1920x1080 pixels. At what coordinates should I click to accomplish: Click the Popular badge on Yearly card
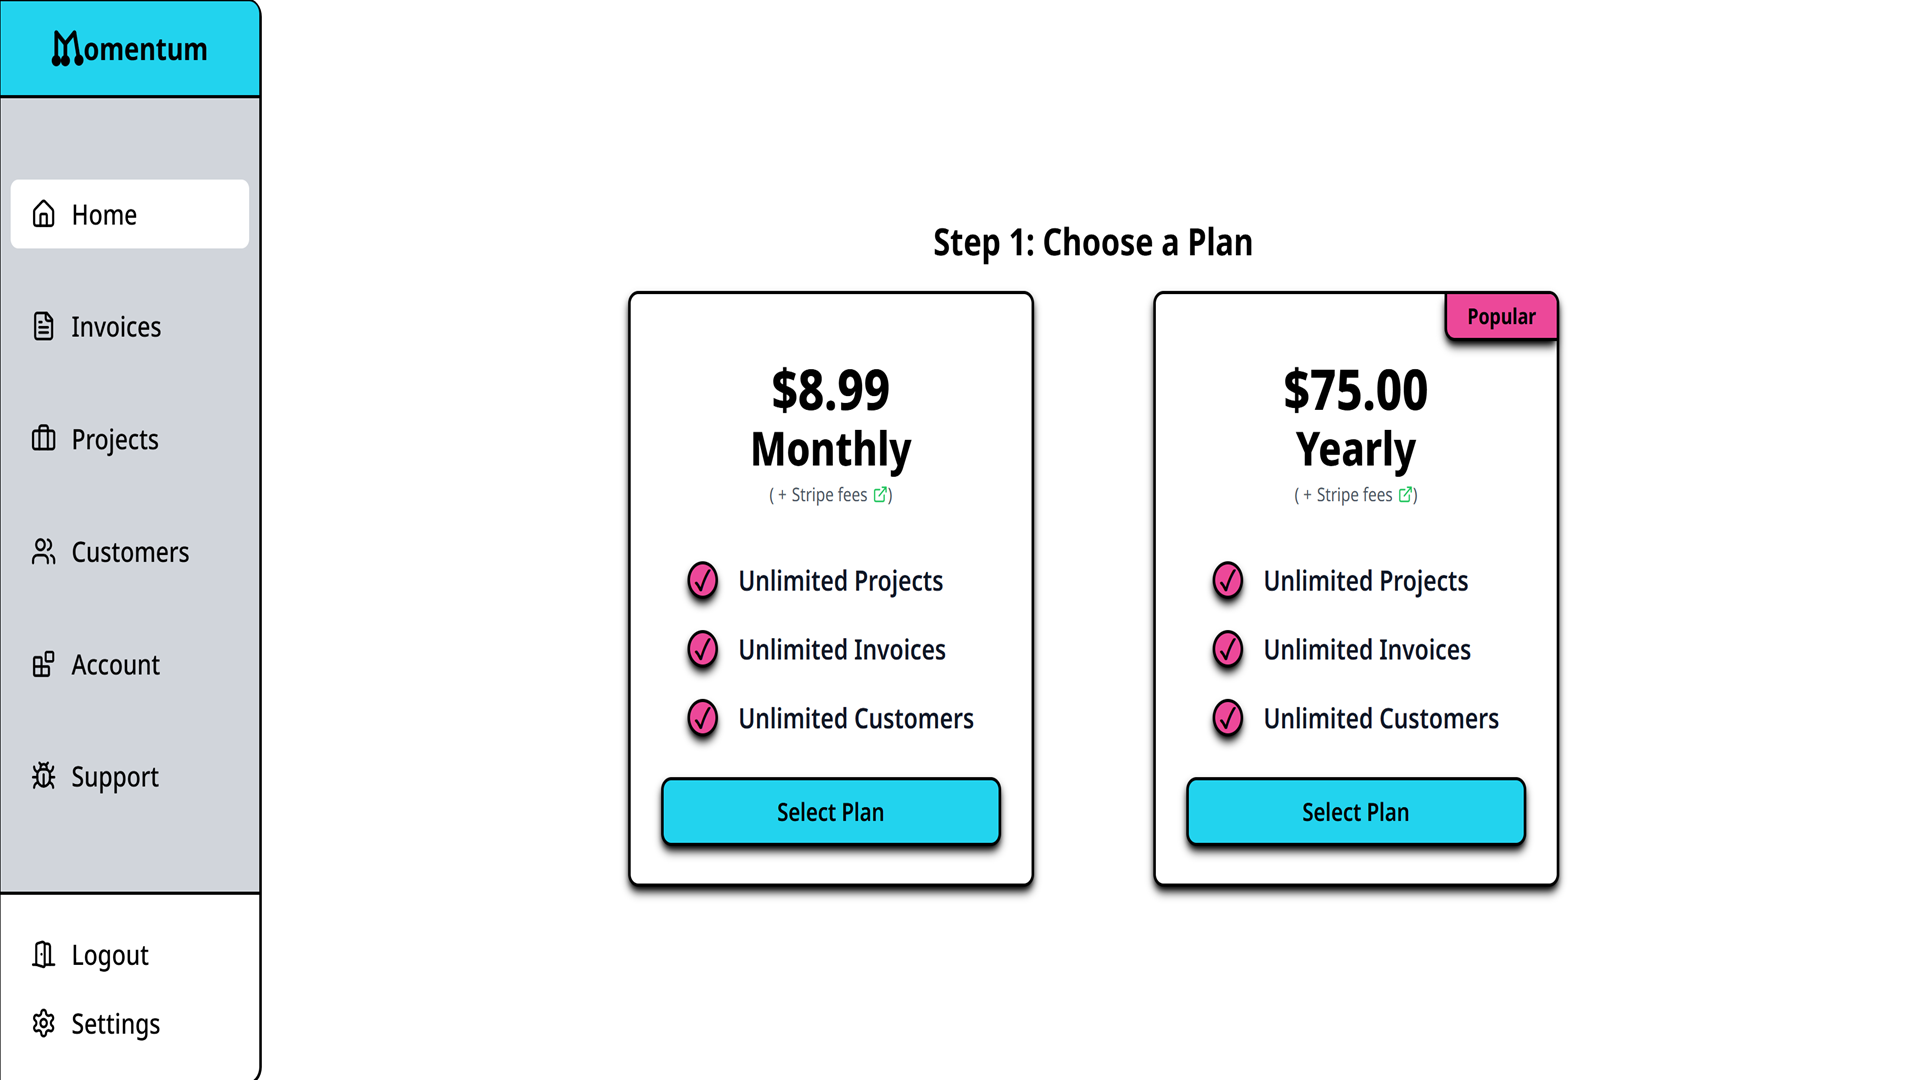pyautogui.click(x=1500, y=317)
